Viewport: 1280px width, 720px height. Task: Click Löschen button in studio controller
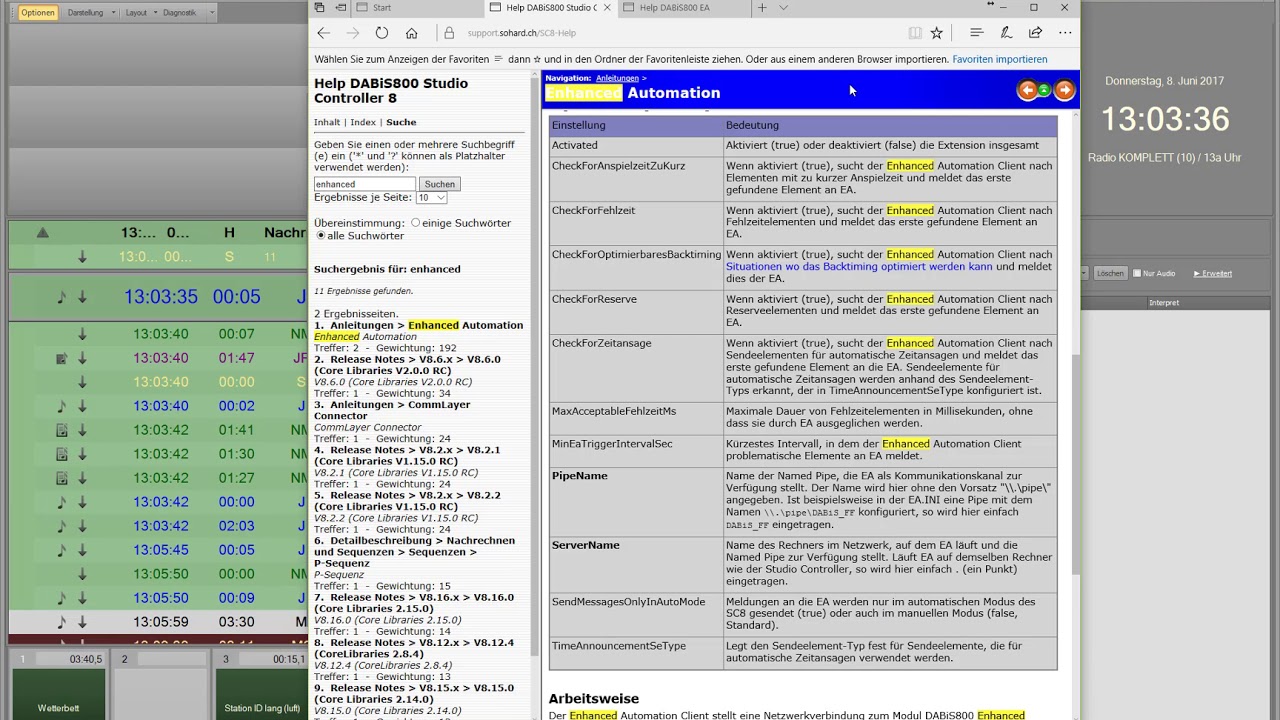[1110, 273]
